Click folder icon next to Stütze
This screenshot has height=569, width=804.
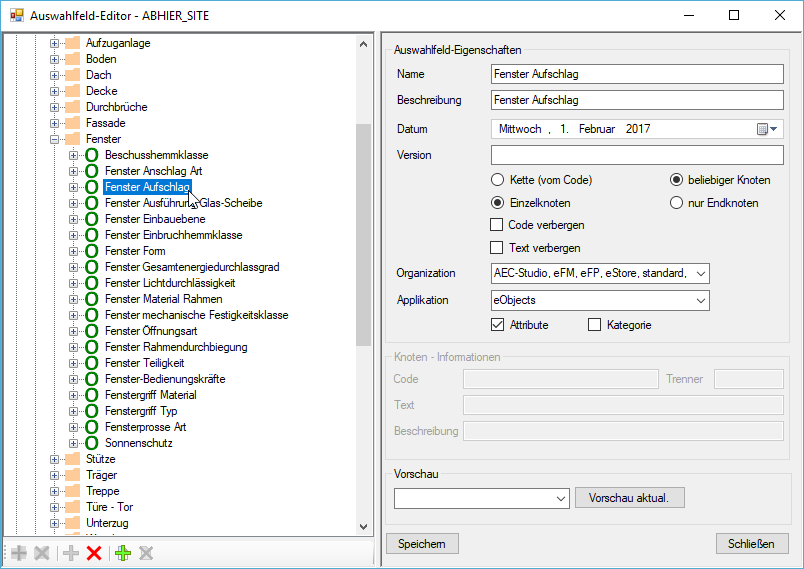point(72,459)
